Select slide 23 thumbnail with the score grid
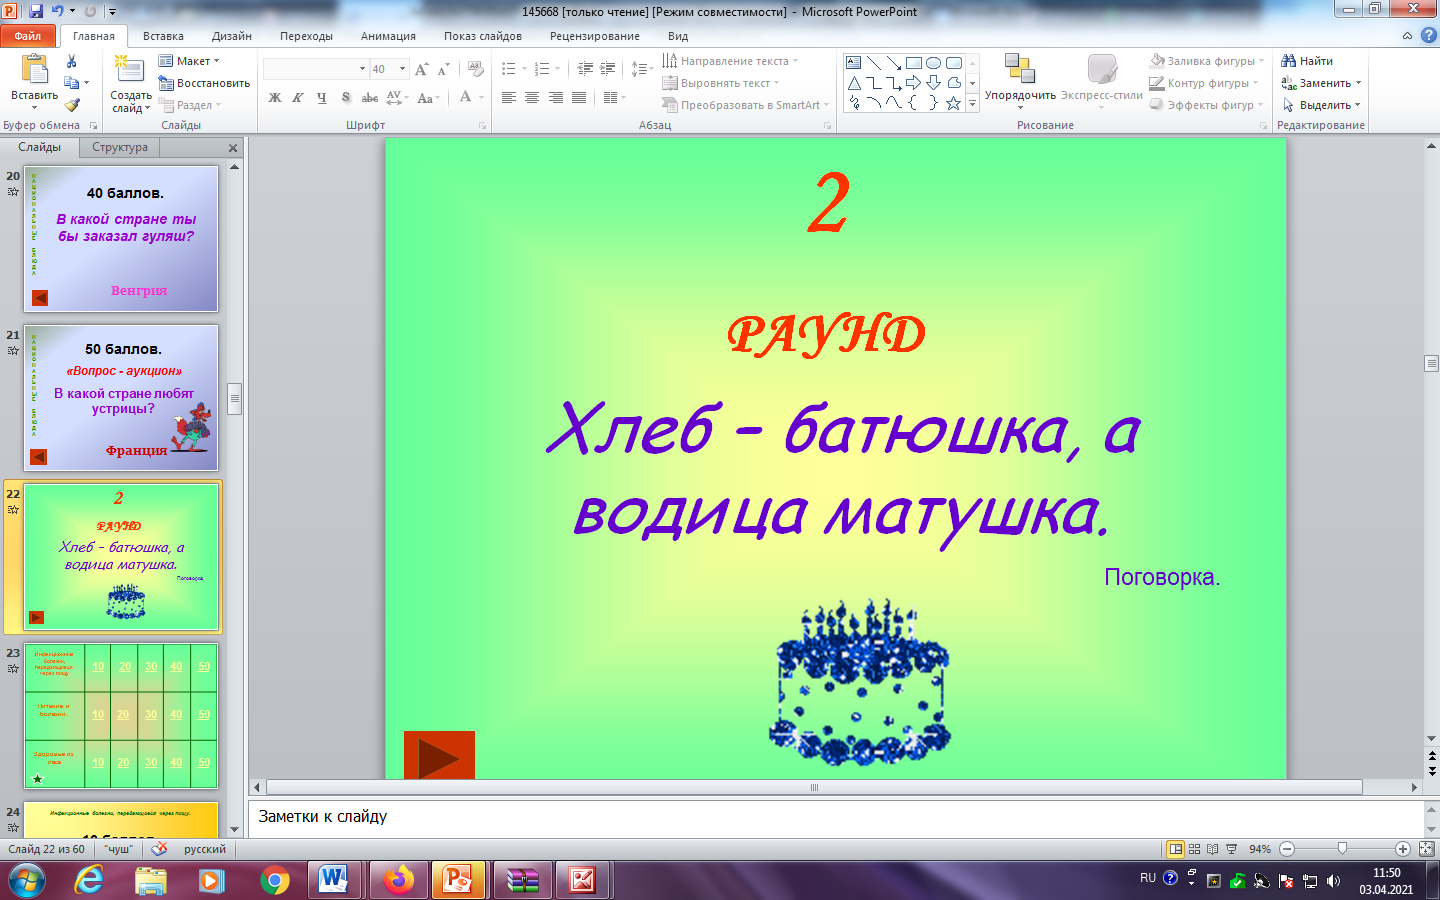 [121, 716]
